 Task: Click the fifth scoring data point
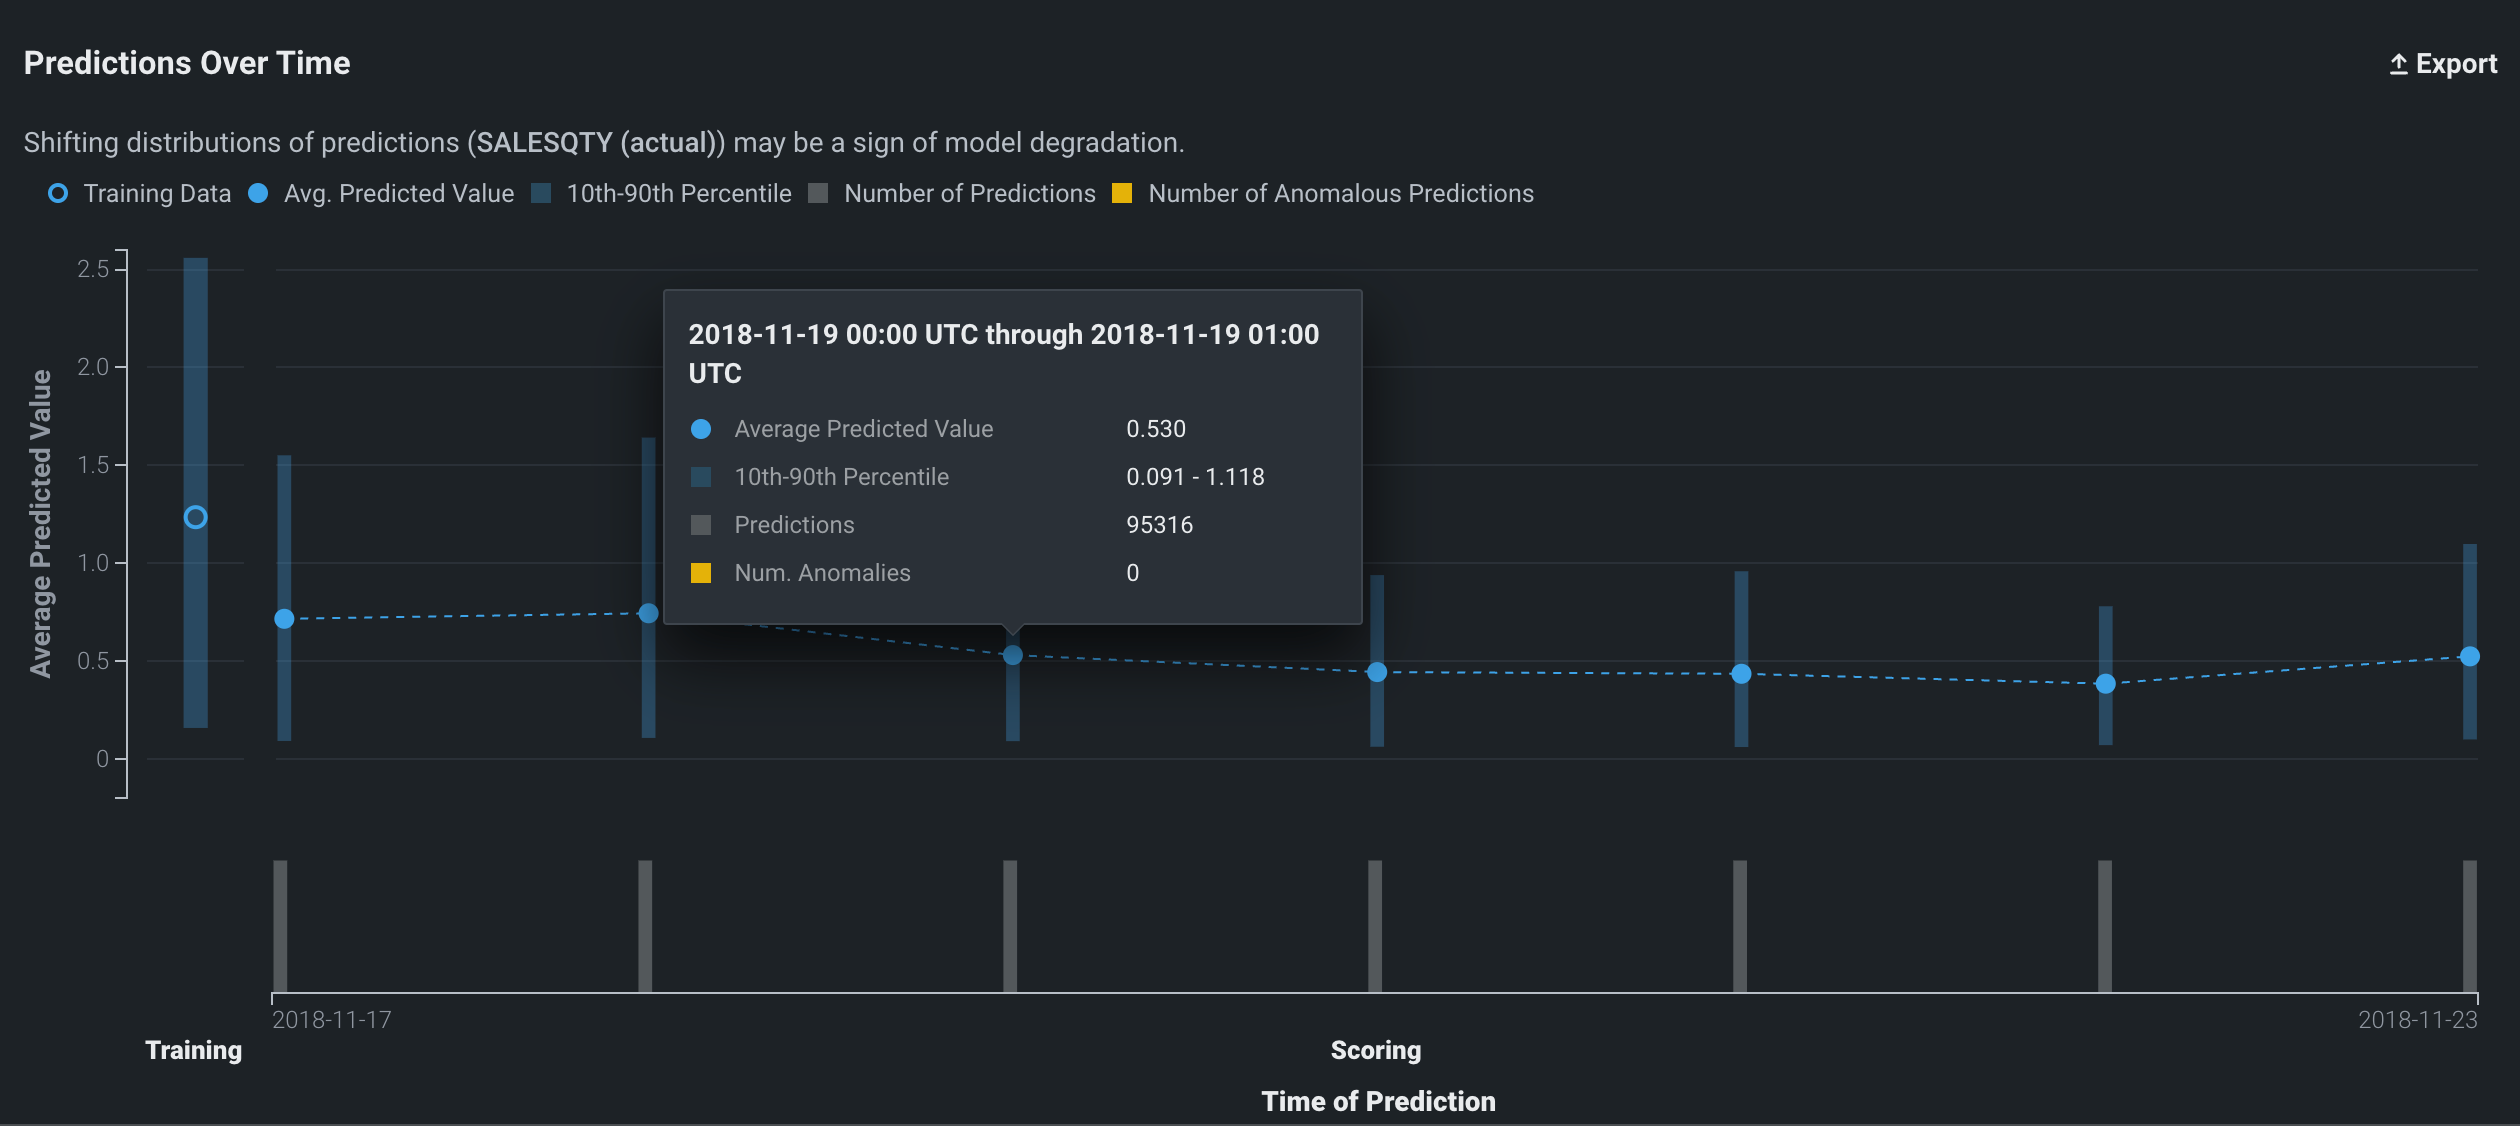tap(1741, 674)
